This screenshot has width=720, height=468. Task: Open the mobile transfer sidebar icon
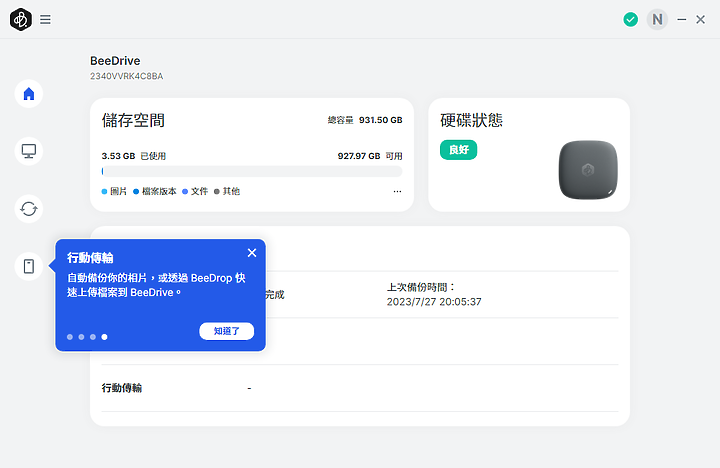pos(28,266)
